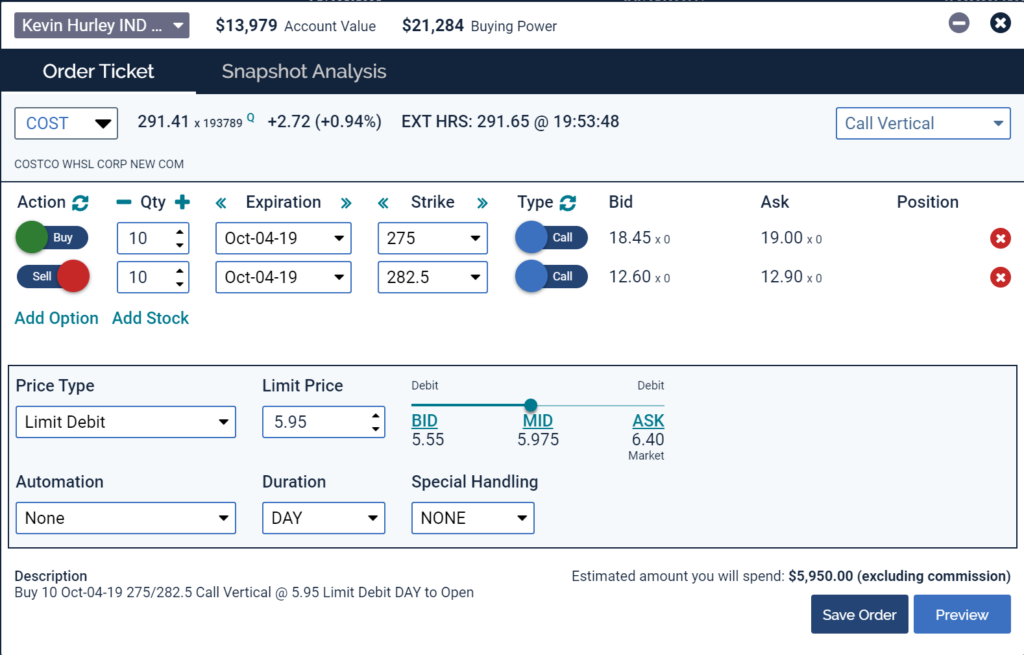Toggle the Buy action switch
Screen dimensions: 1024x655
[52, 238]
